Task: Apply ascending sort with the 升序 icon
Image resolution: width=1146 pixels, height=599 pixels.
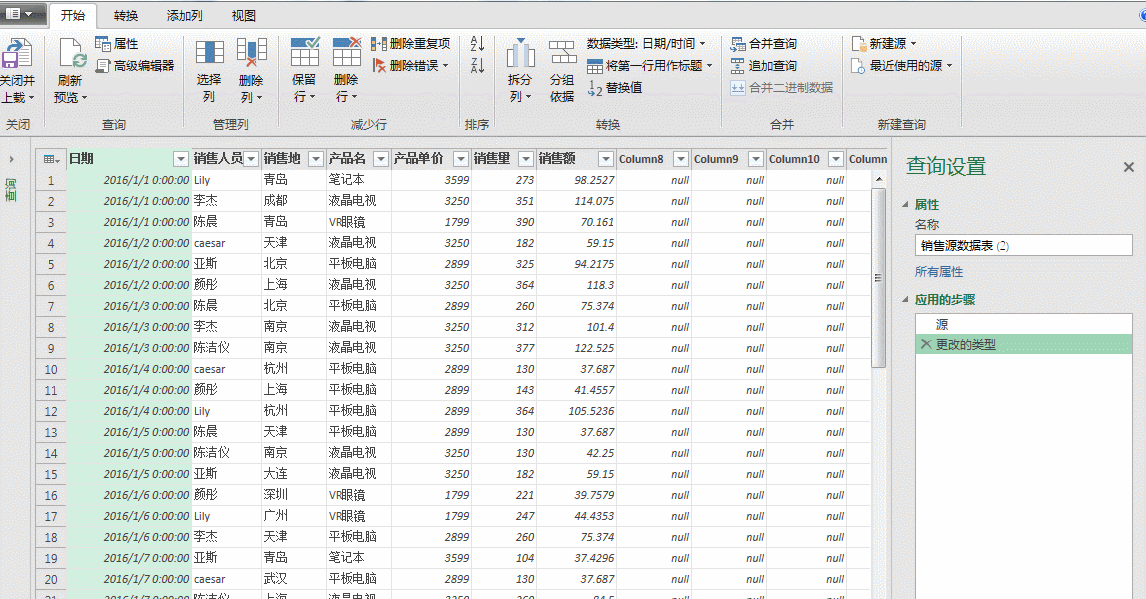Action: (477, 44)
